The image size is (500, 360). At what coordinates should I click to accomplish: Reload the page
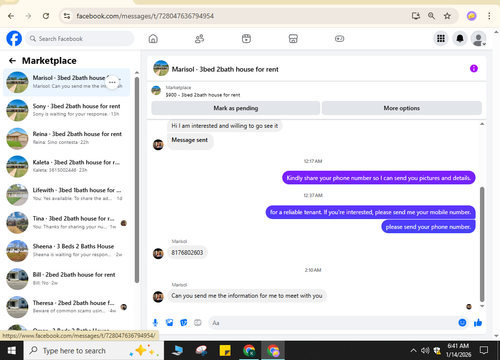click(46, 16)
